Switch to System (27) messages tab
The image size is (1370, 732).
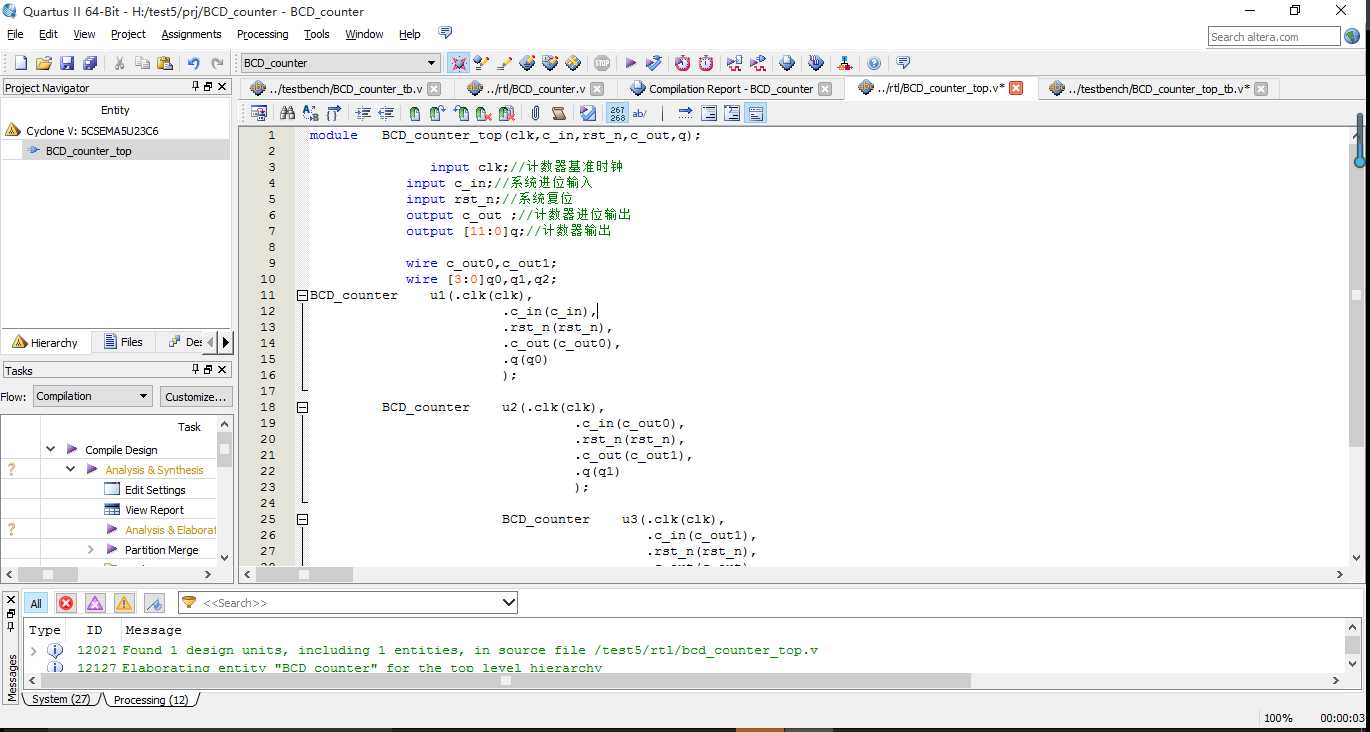tap(62, 699)
